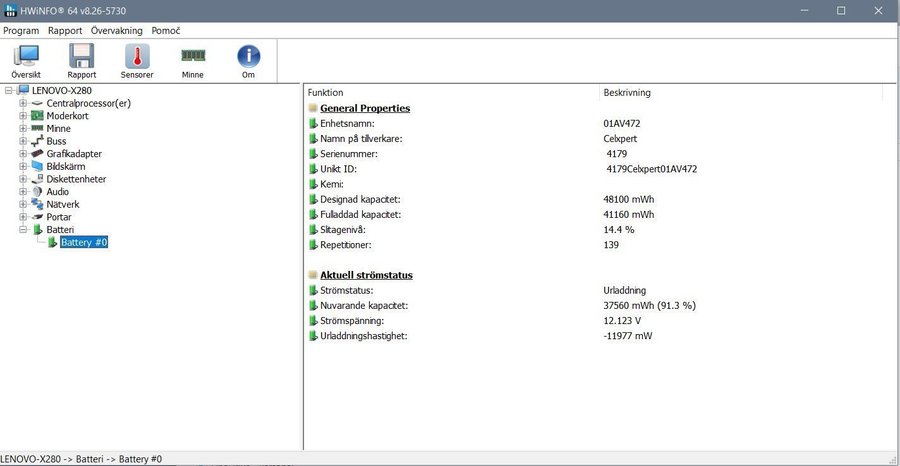
Task: Click the Beskrivning column header
Action: (x=627, y=92)
